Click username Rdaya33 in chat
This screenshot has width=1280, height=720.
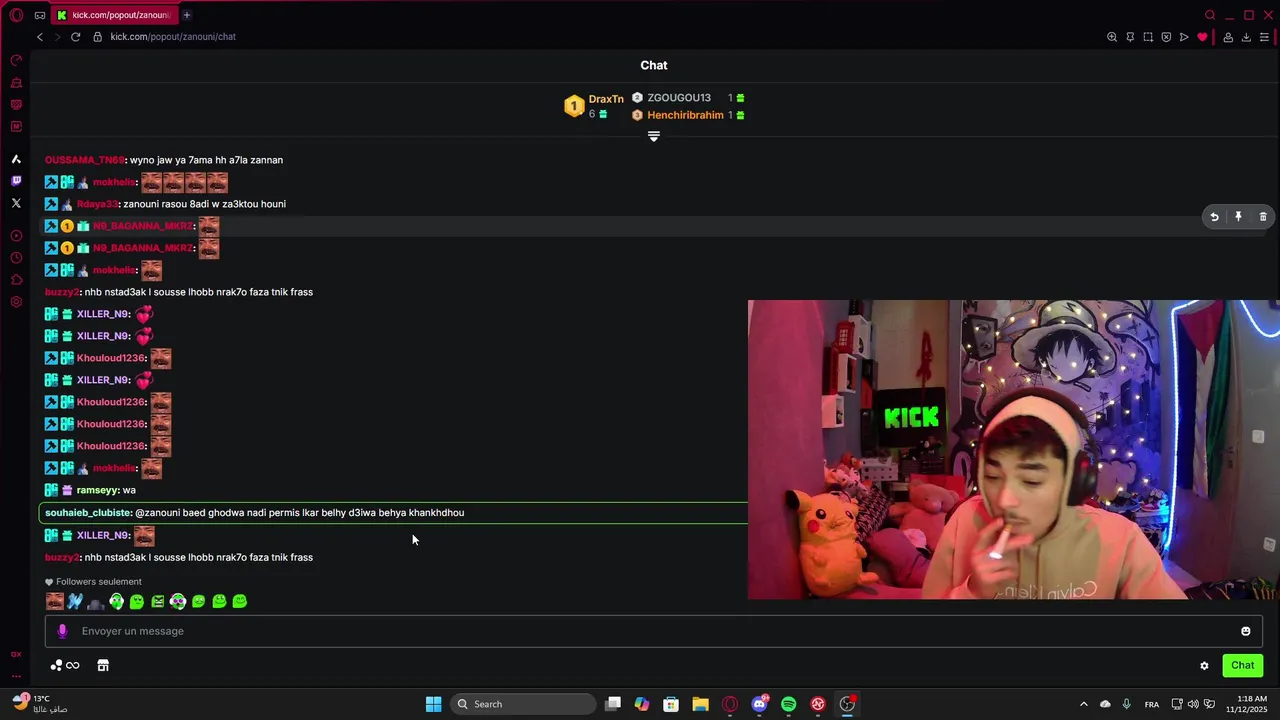(x=97, y=204)
